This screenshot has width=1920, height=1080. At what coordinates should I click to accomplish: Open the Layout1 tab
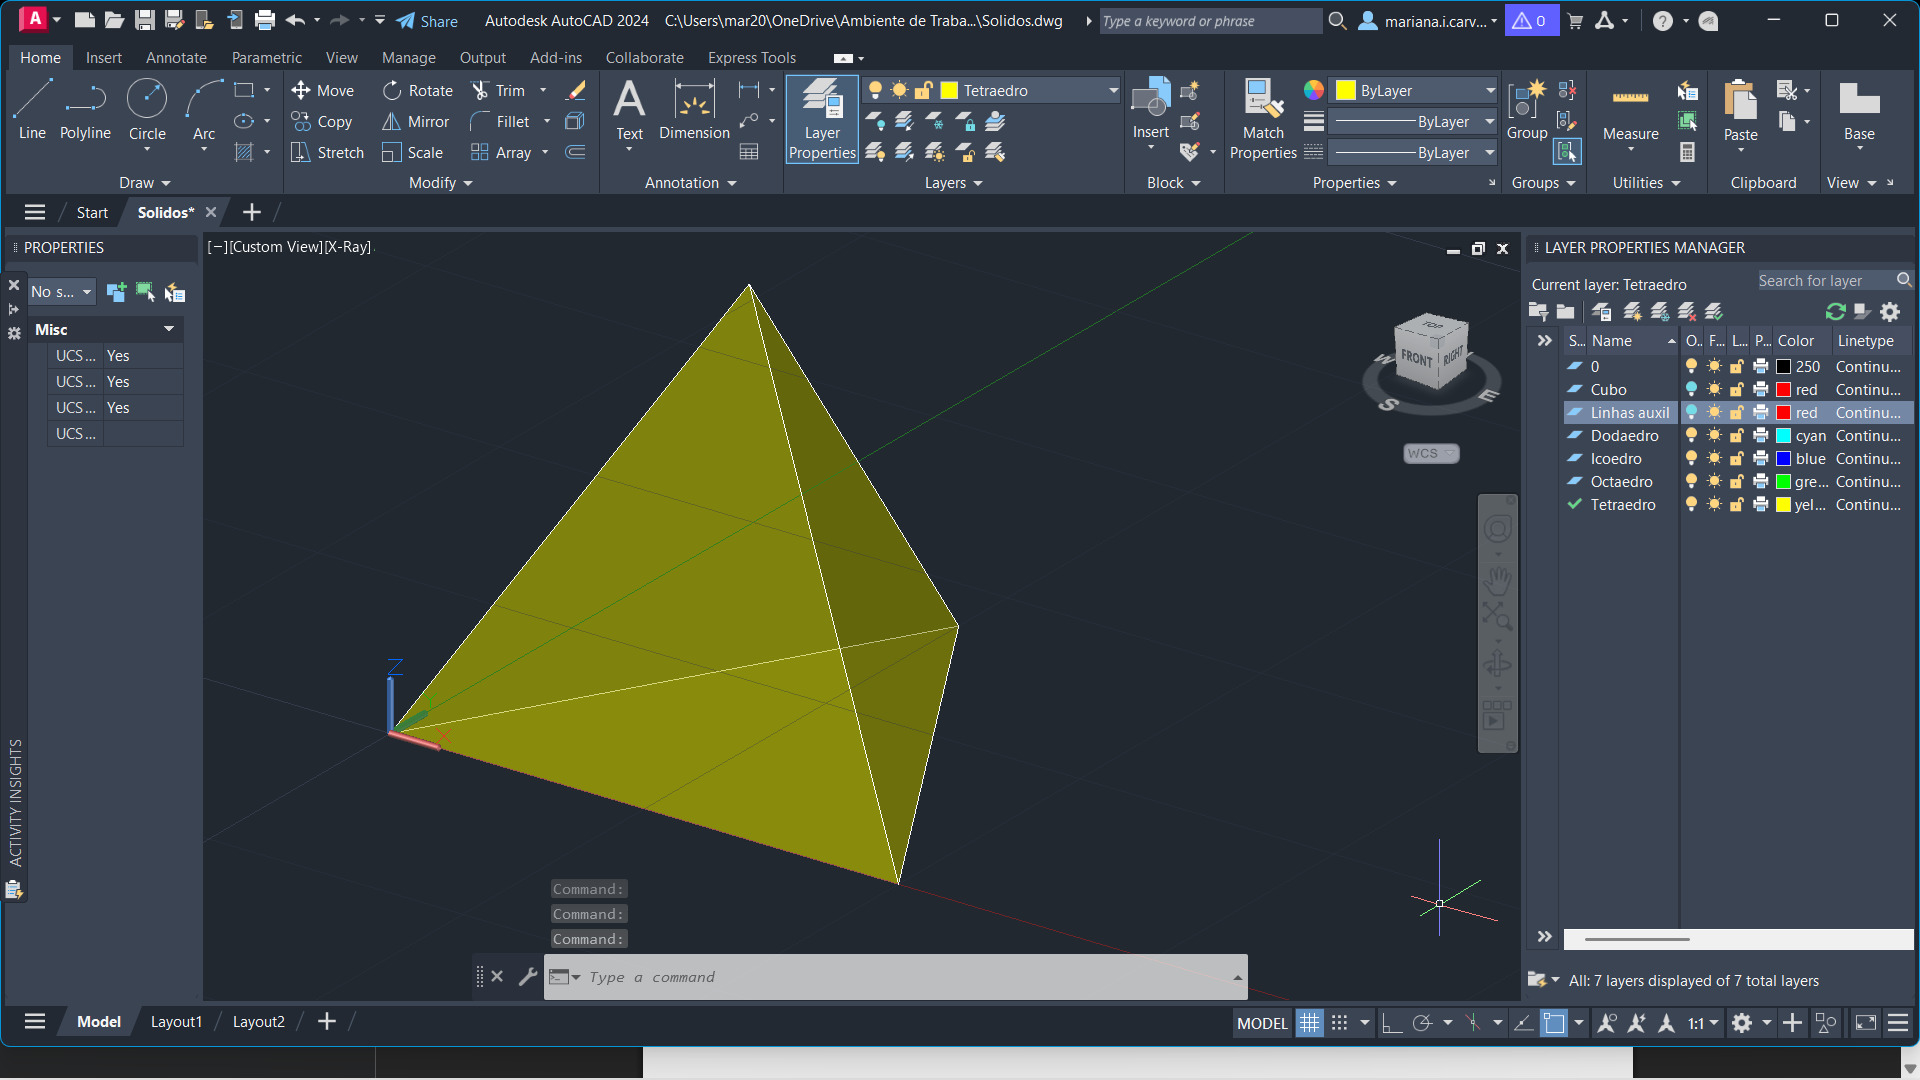pyautogui.click(x=176, y=1022)
